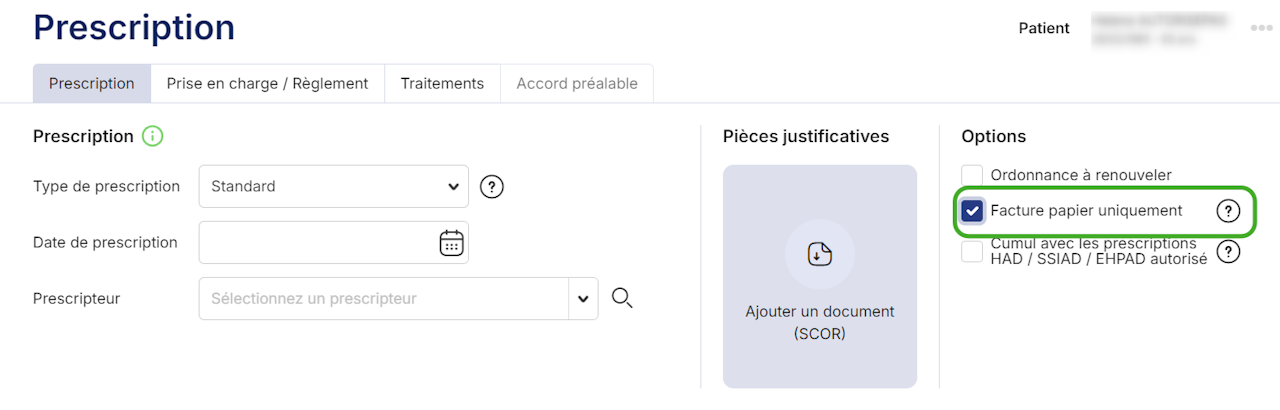The width and height of the screenshot is (1280, 410).
Task: Click the magnifier to search a prescripteur
Action: (x=622, y=298)
